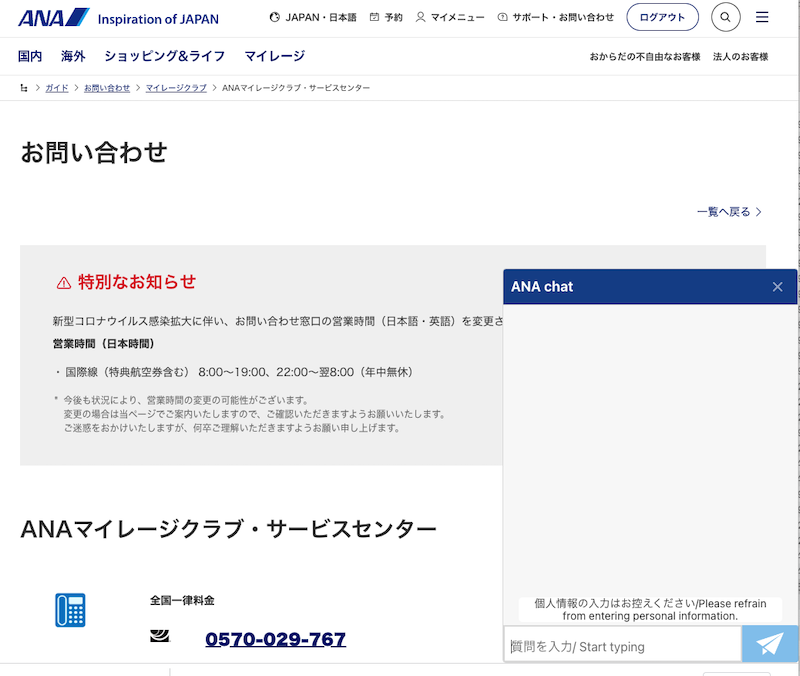Select the 国内 tab

pyautogui.click(x=30, y=56)
